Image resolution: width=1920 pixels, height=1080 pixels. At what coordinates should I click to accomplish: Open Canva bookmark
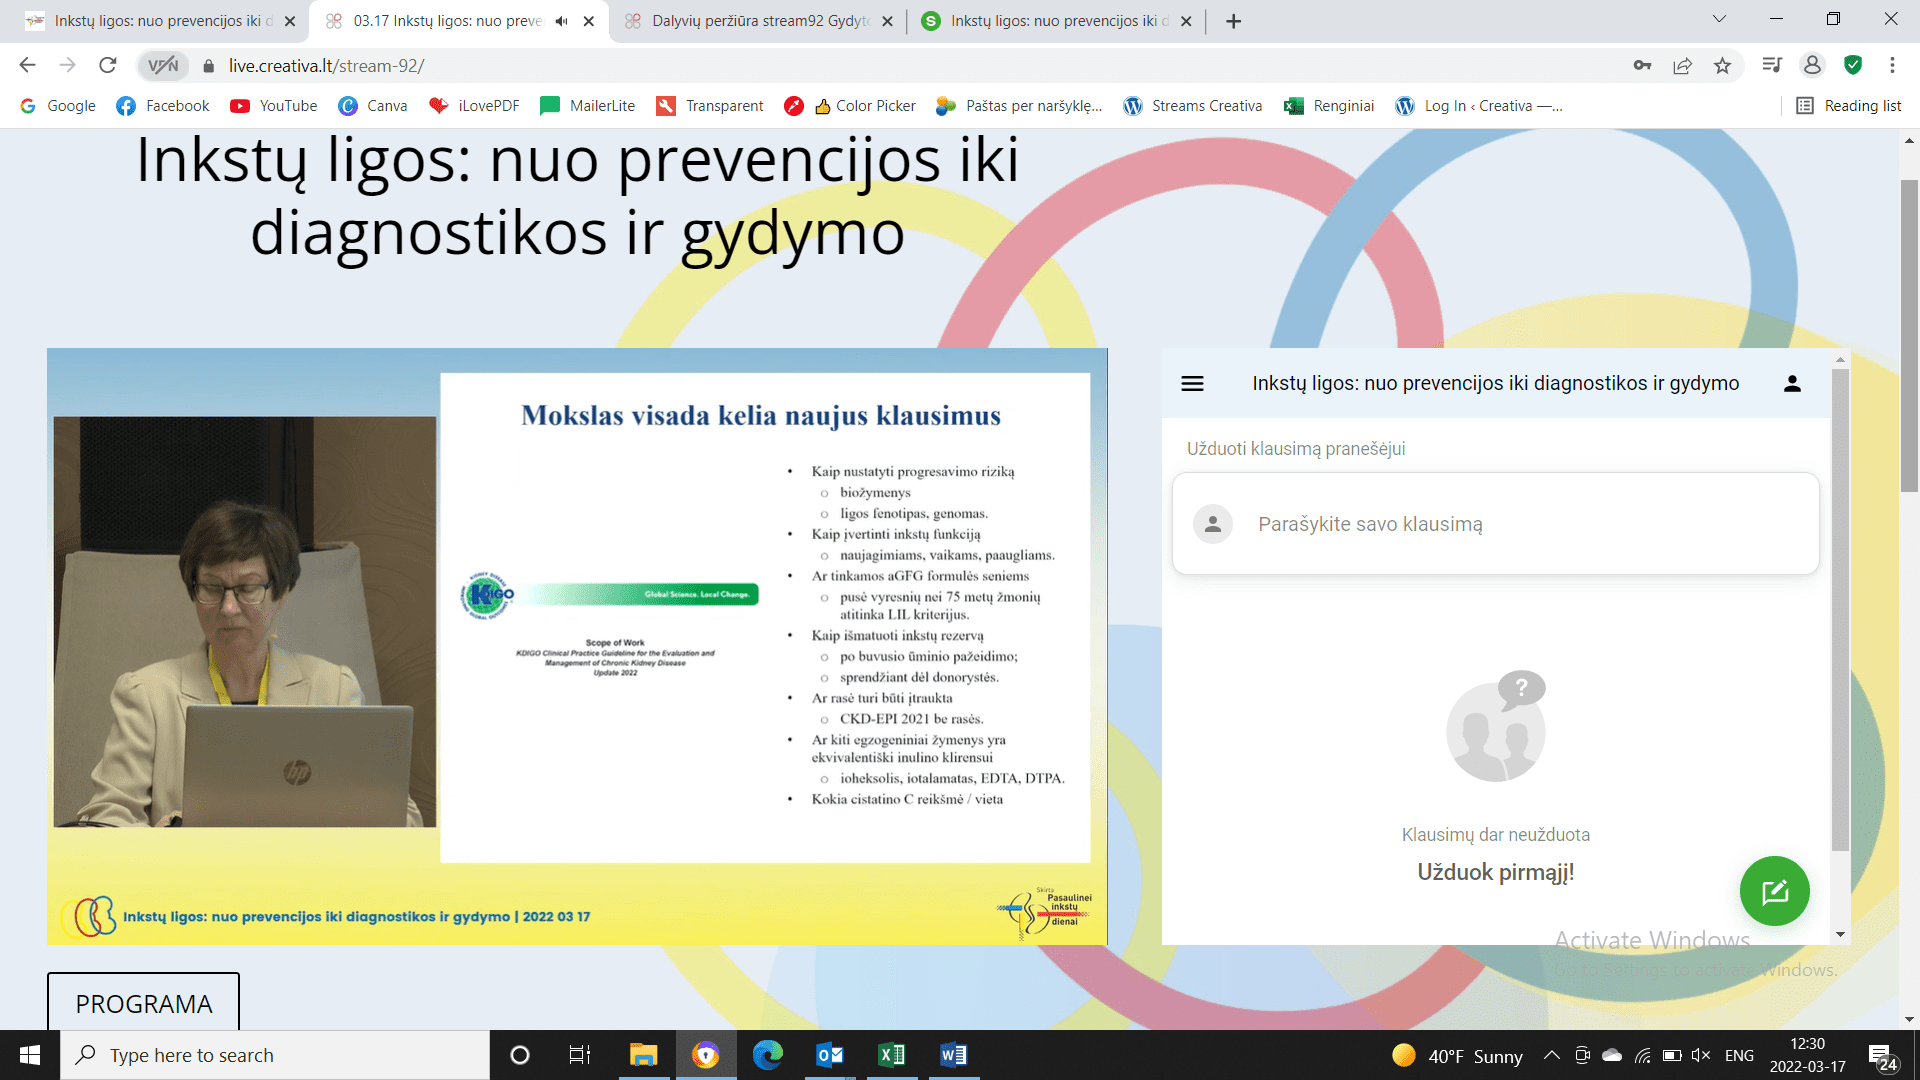pyautogui.click(x=373, y=106)
